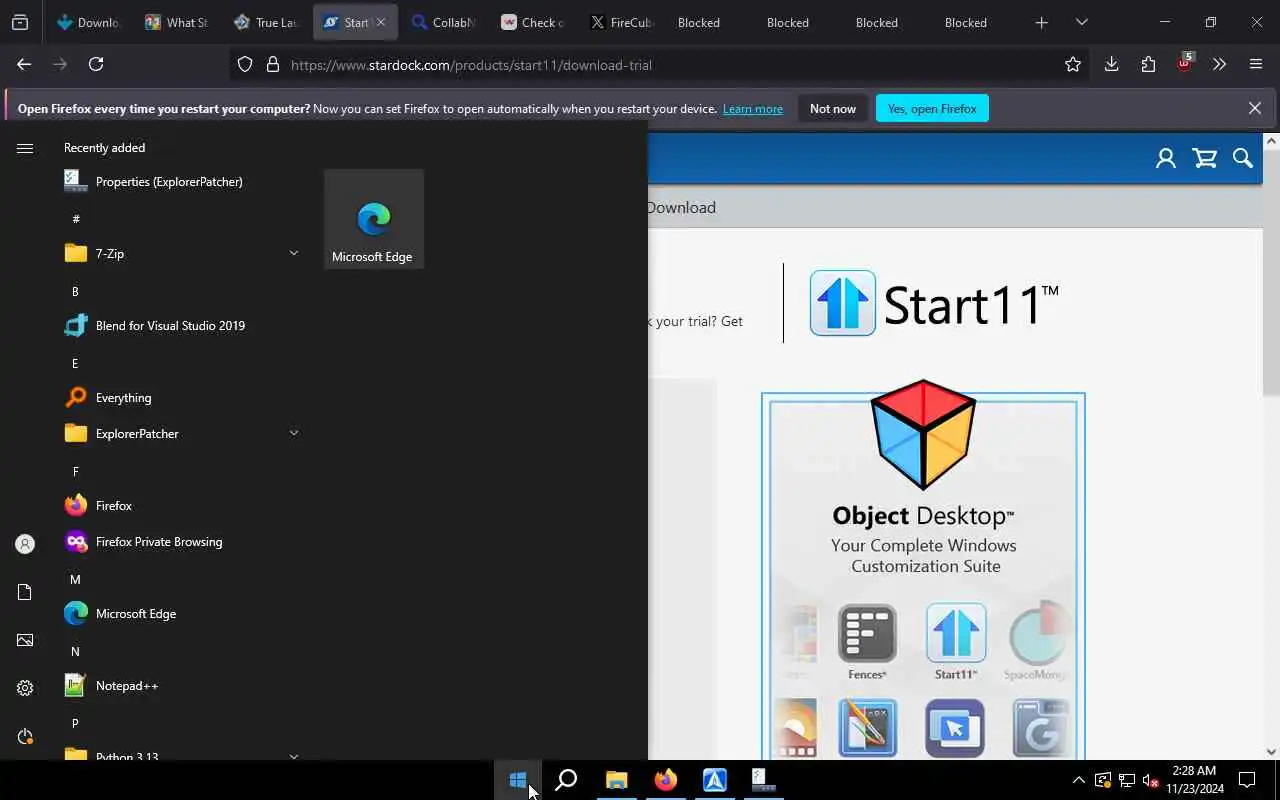Open taskbar Search magnifier
The height and width of the screenshot is (800, 1280).
[x=566, y=780]
